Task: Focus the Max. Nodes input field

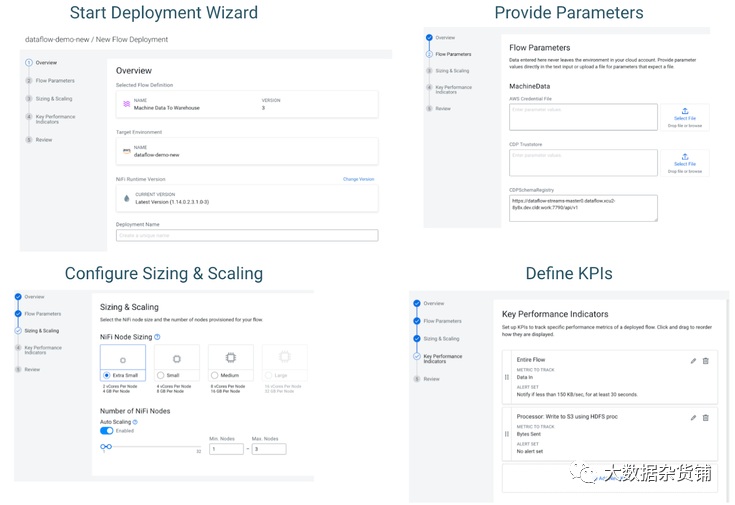Action: pos(269,449)
